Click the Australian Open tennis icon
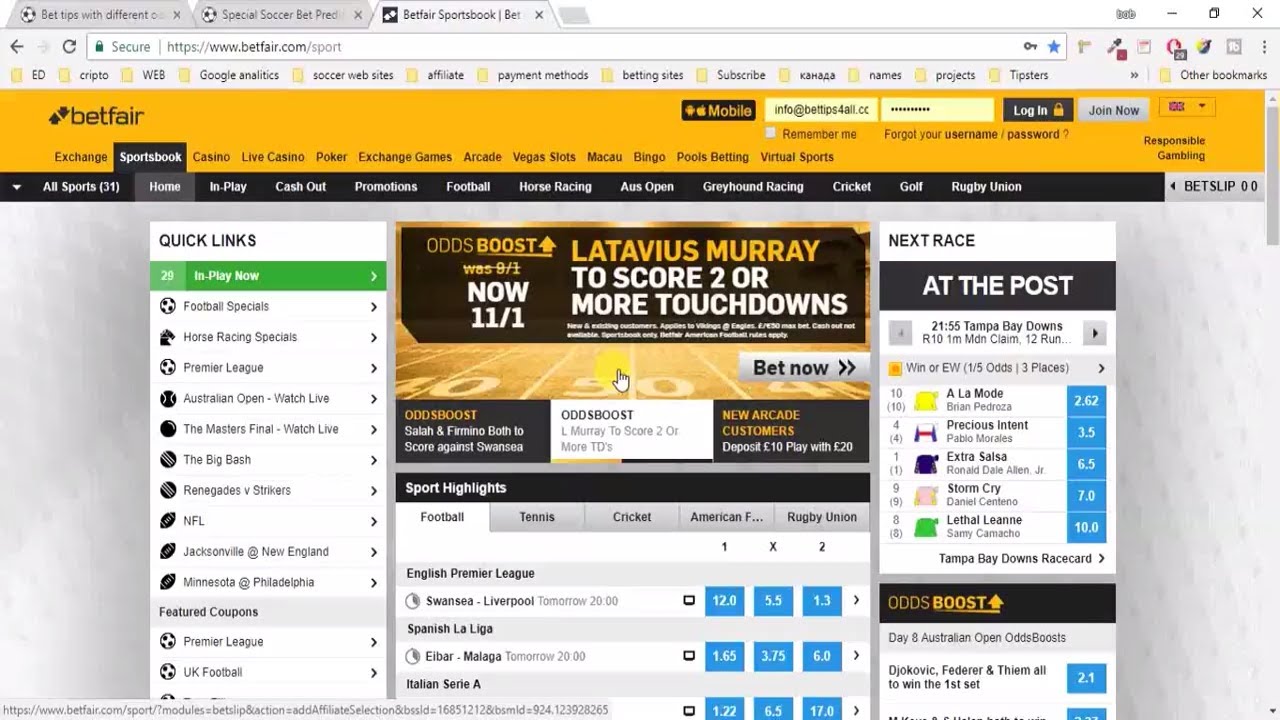This screenshot has height=720, width=1280. tap(168, 398)
